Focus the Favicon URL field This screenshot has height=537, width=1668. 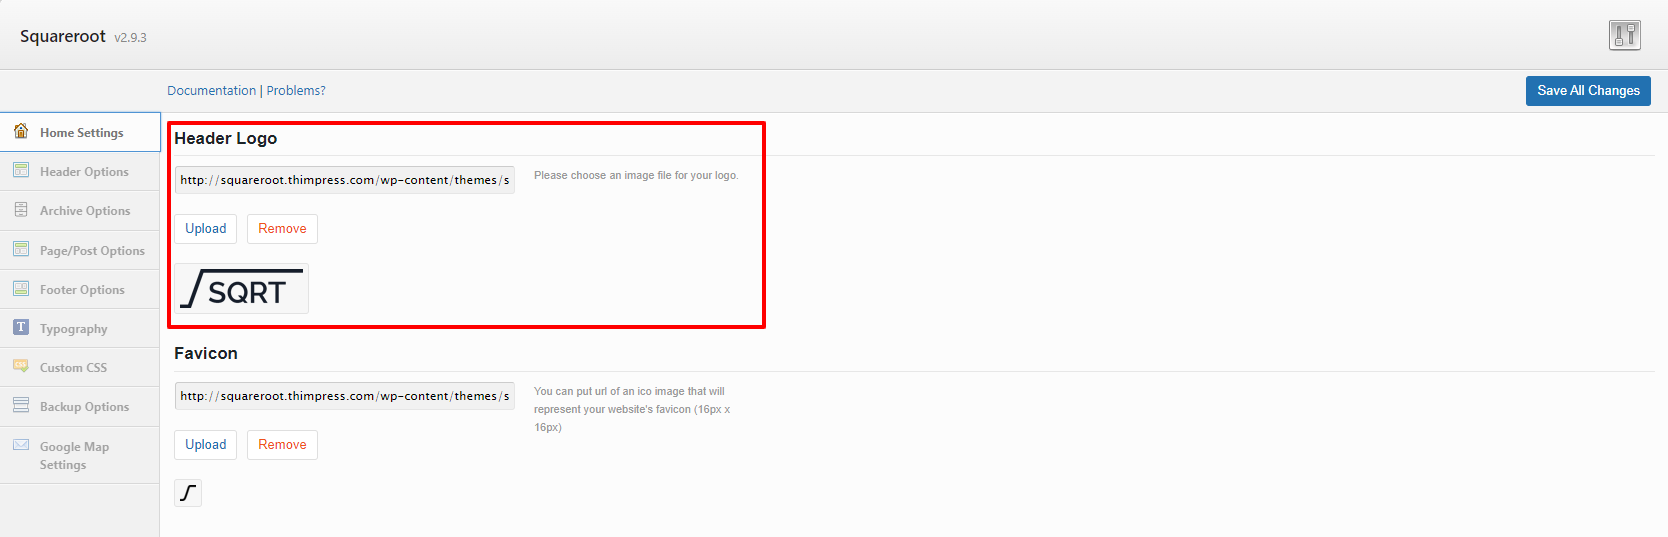[x=345, y=396]
